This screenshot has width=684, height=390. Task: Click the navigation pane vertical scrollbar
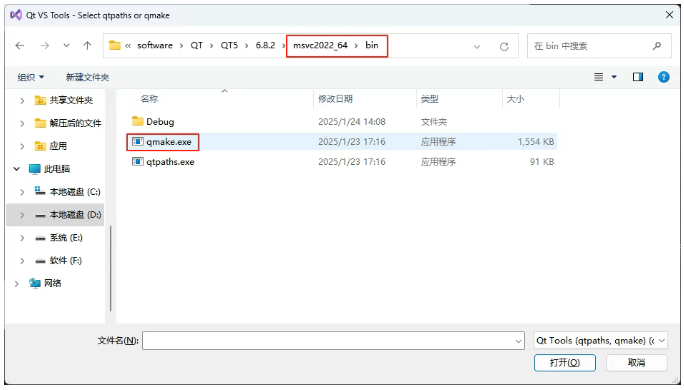(111, 268)
